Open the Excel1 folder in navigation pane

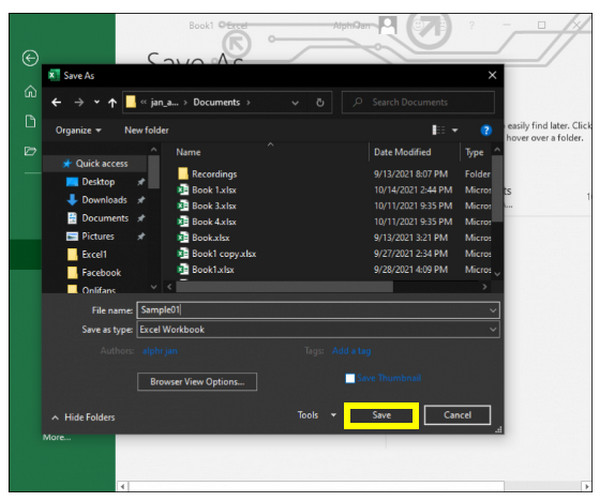click(x=87, y=254)
